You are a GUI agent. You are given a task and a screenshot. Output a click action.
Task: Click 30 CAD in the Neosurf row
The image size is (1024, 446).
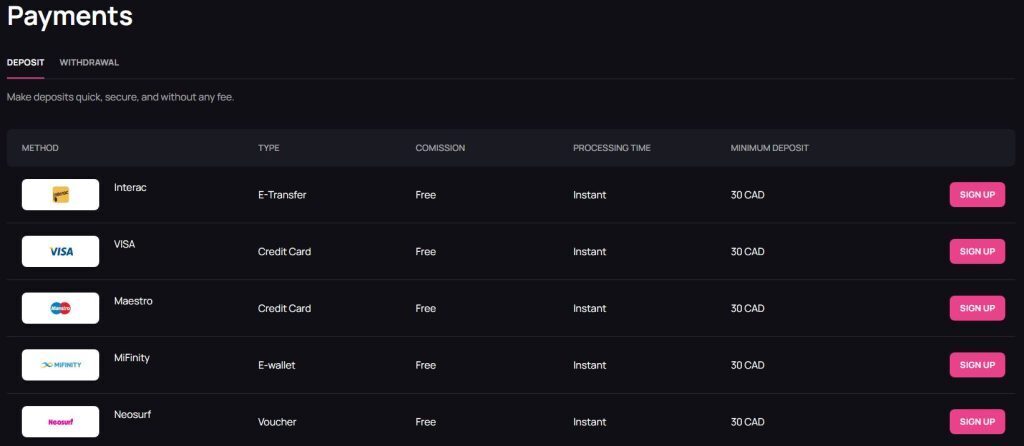tap(748, 422)
